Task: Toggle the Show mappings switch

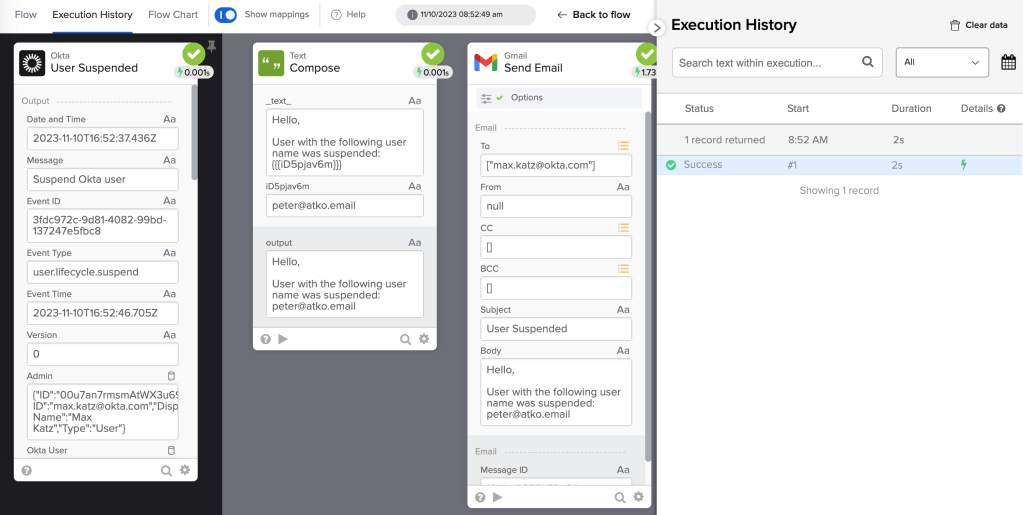Action: click(x=226, y=15)
